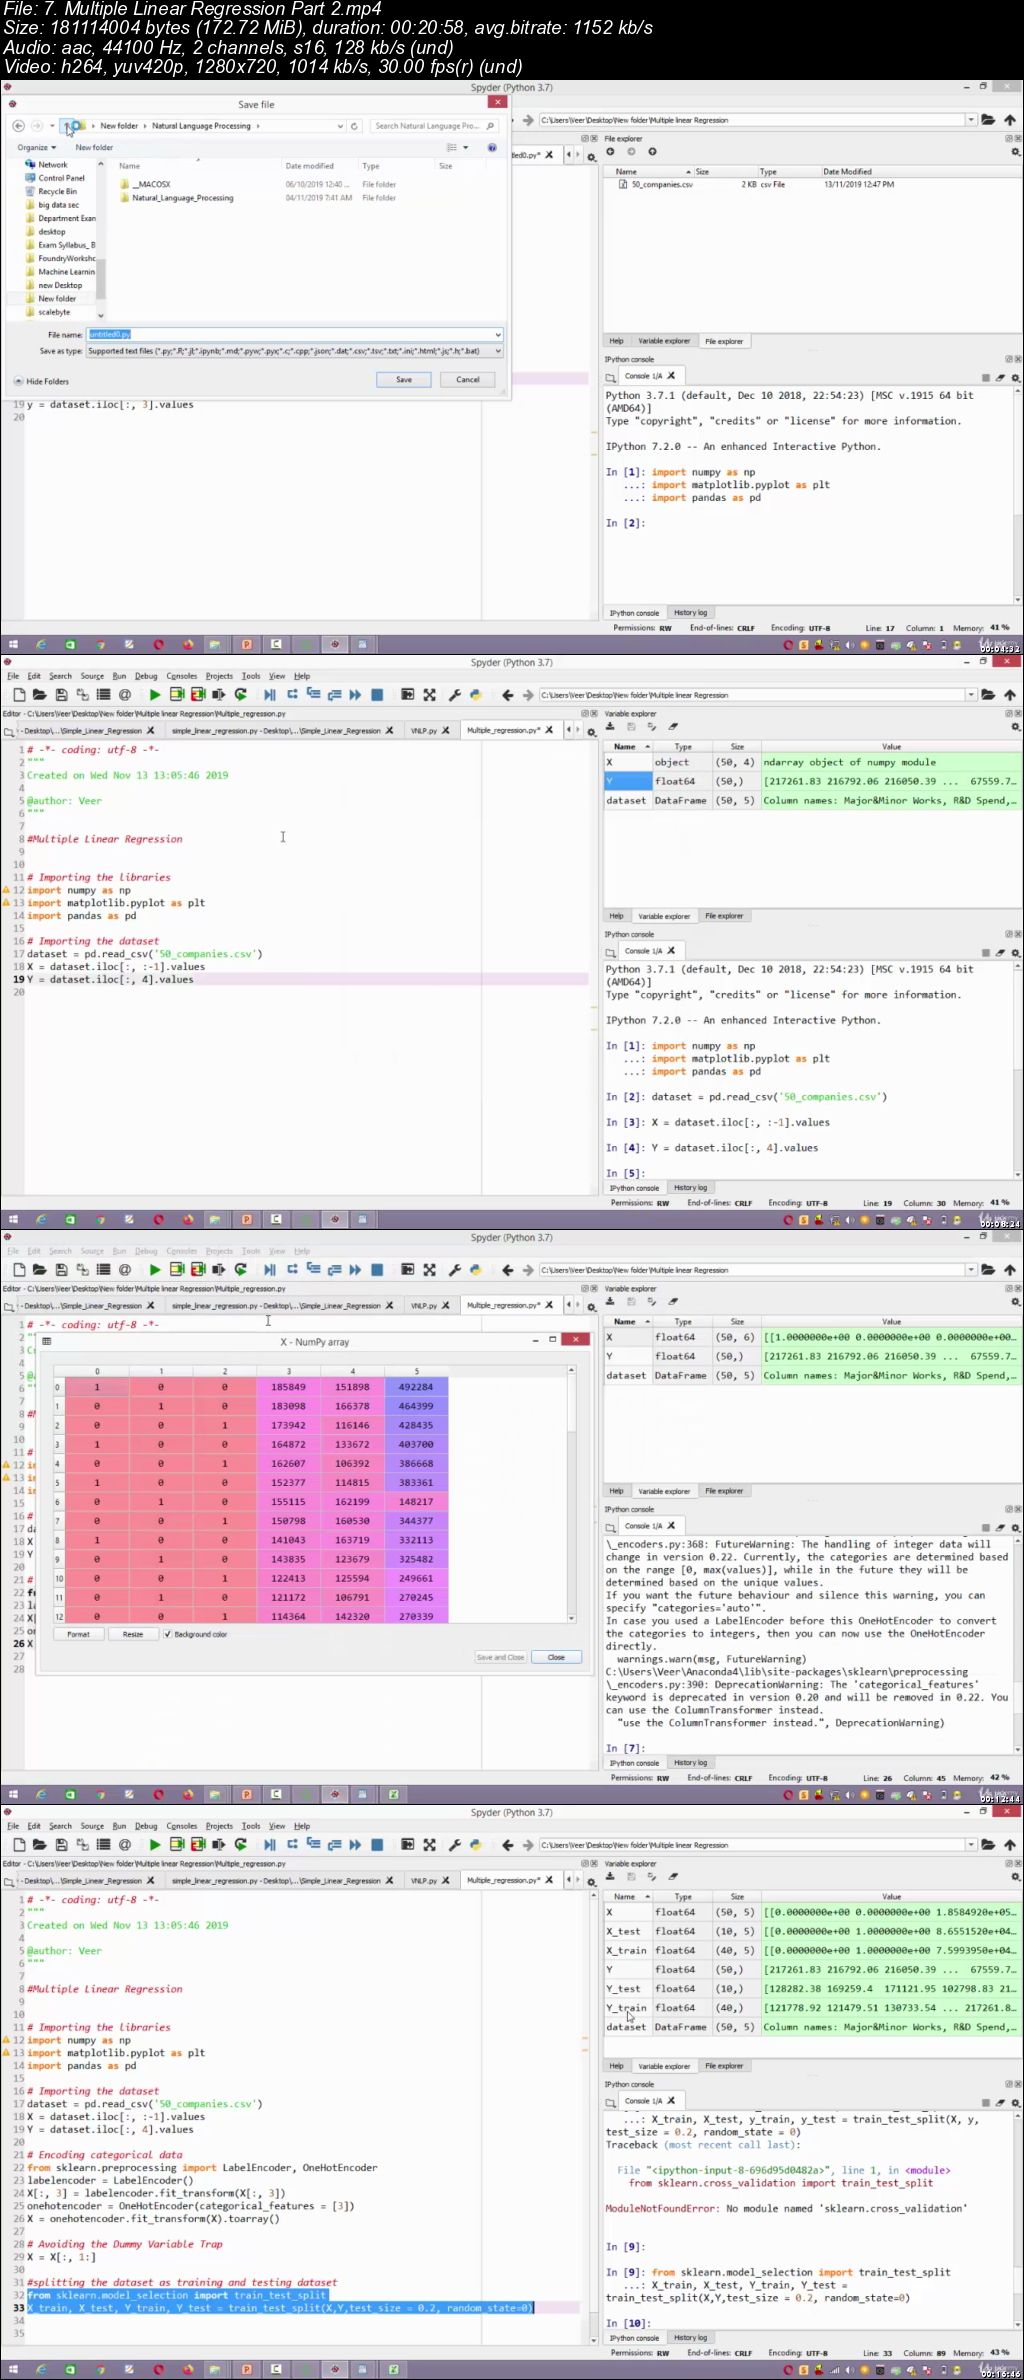Click the Import data icon above the X_test variable list
Viewport: 1024px width, 2380px height.
610,1876
